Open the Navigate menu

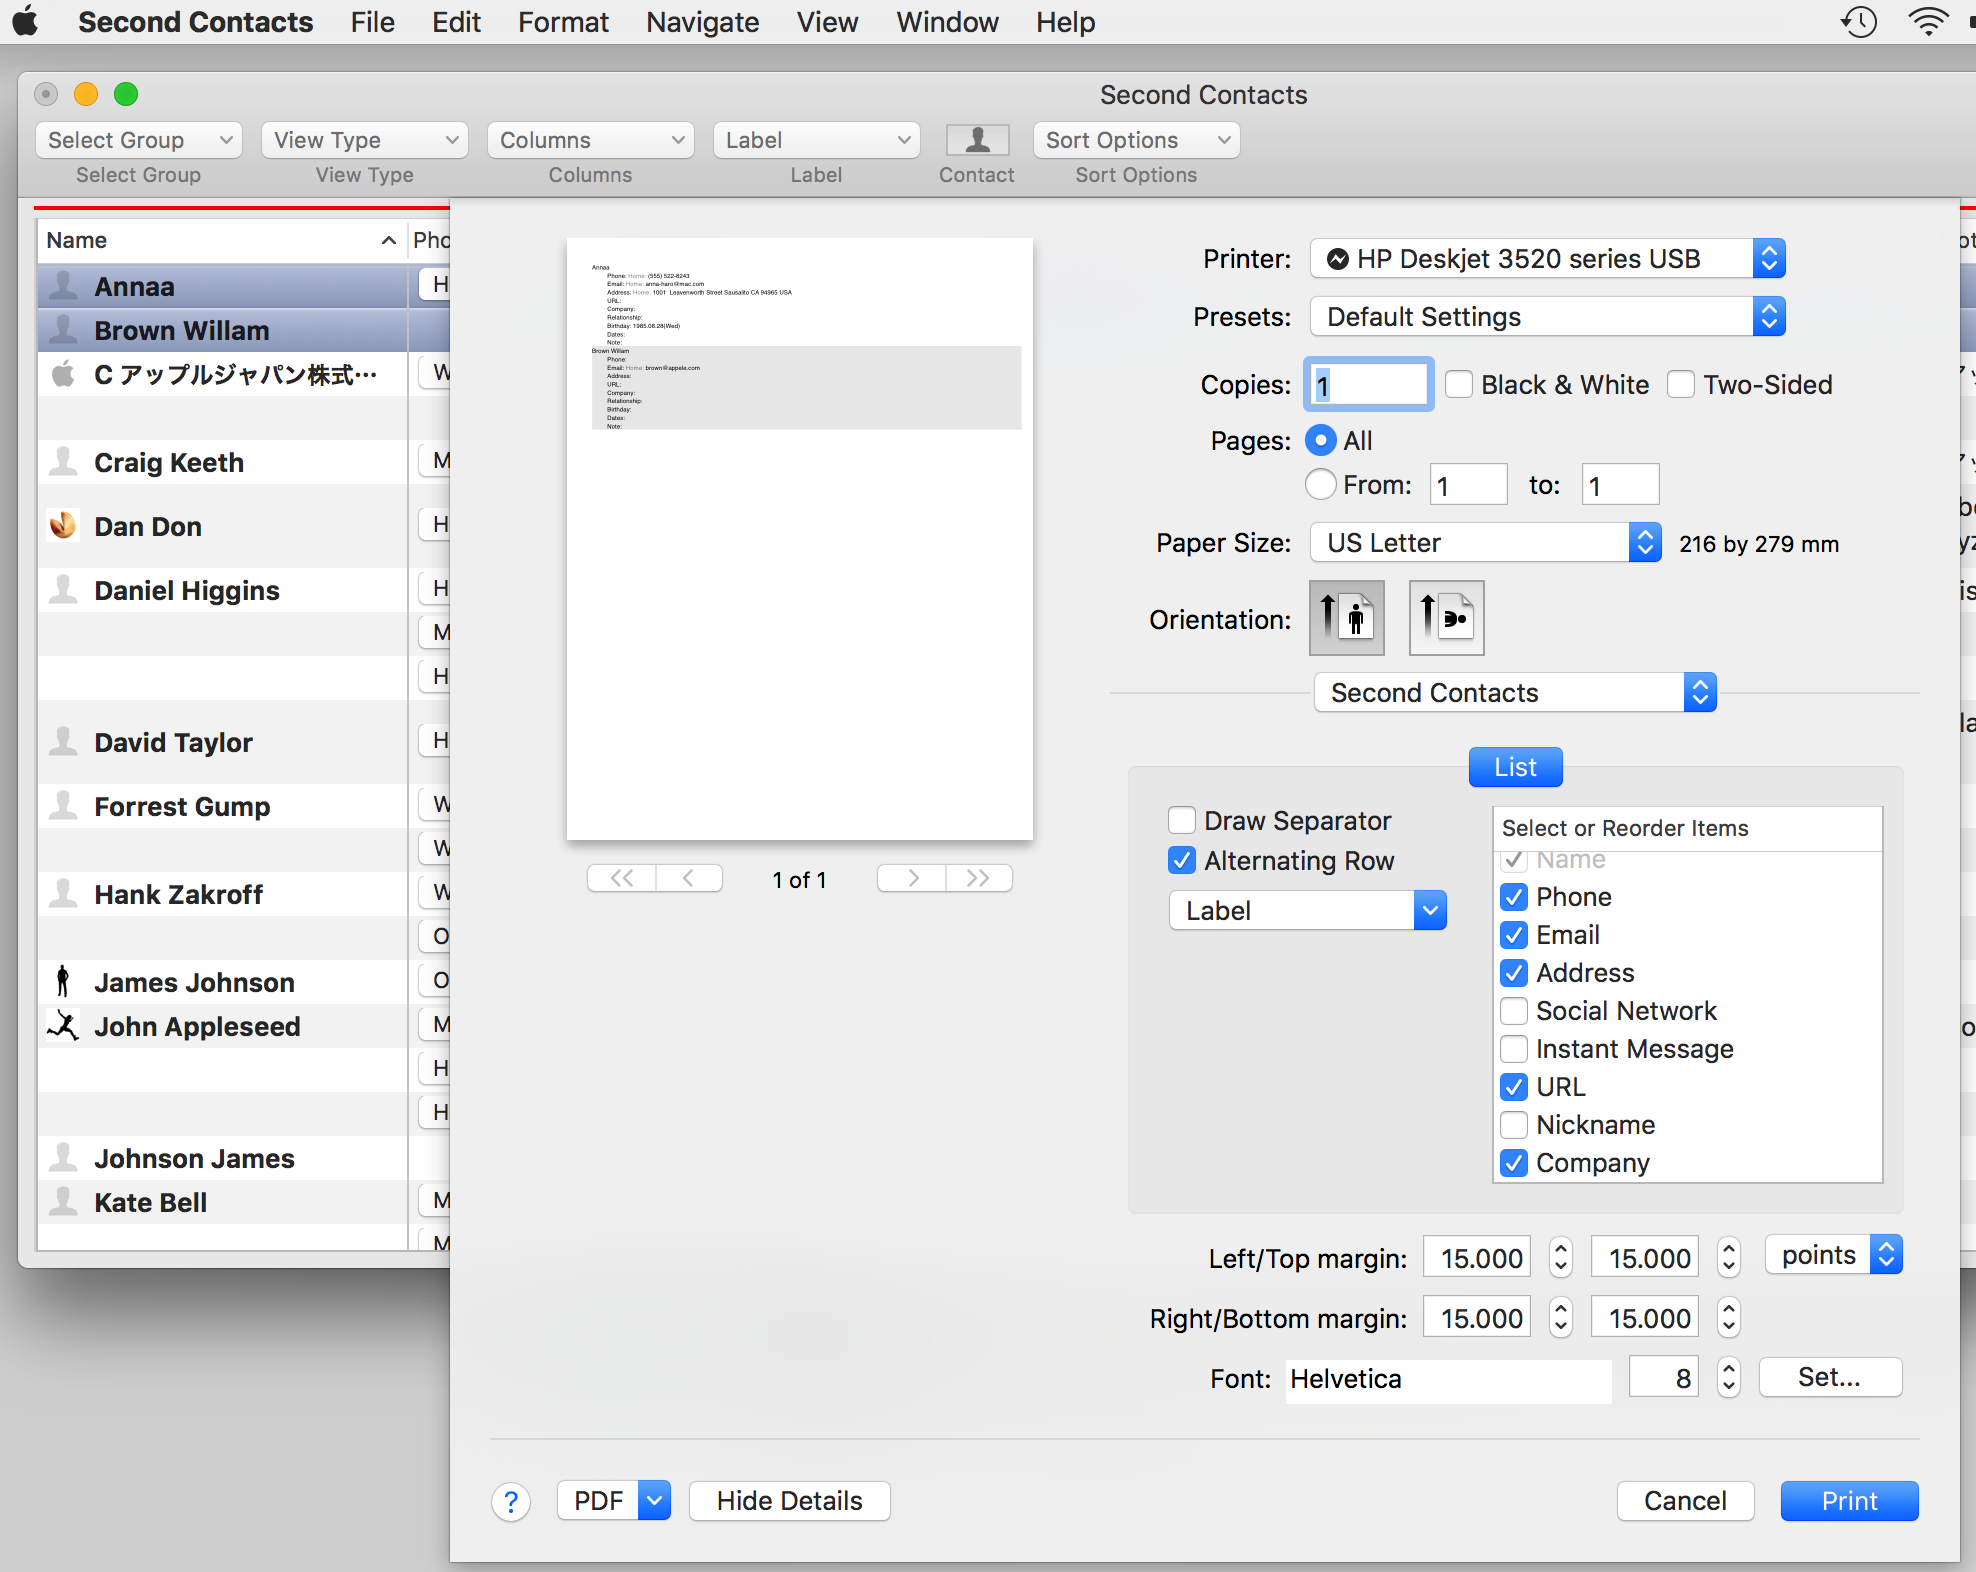(702, 22)
